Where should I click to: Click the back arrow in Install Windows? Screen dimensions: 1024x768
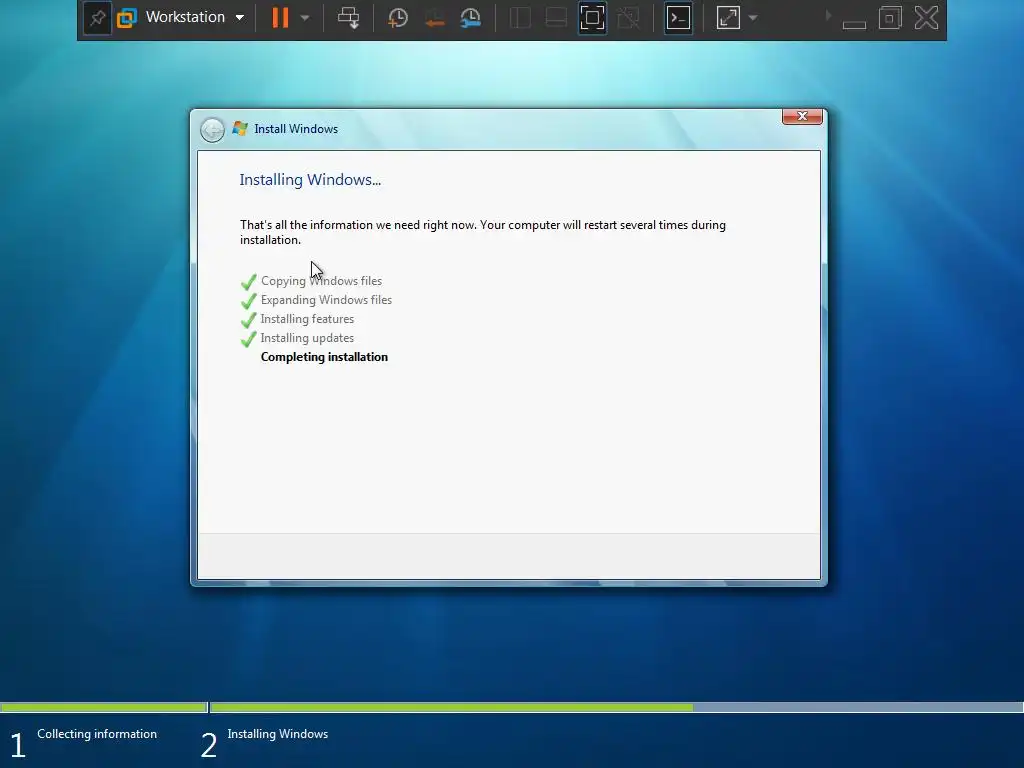[x=212, y=130]
